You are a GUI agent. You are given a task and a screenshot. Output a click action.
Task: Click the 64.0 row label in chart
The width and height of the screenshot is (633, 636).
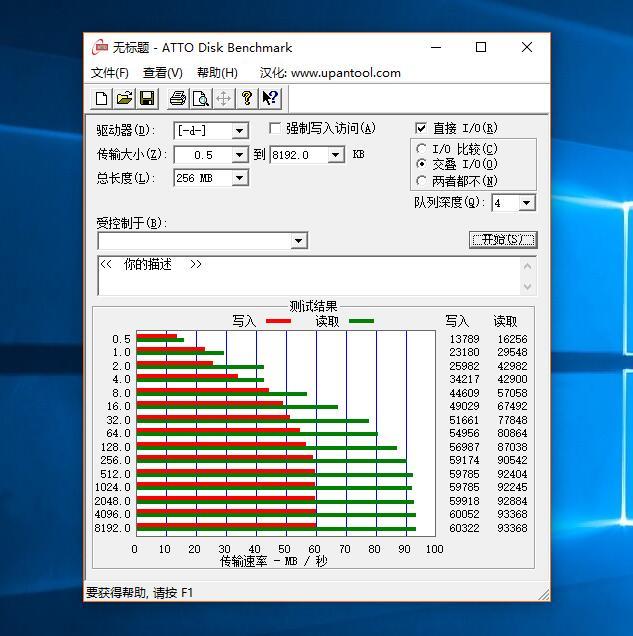click(118, 433)
